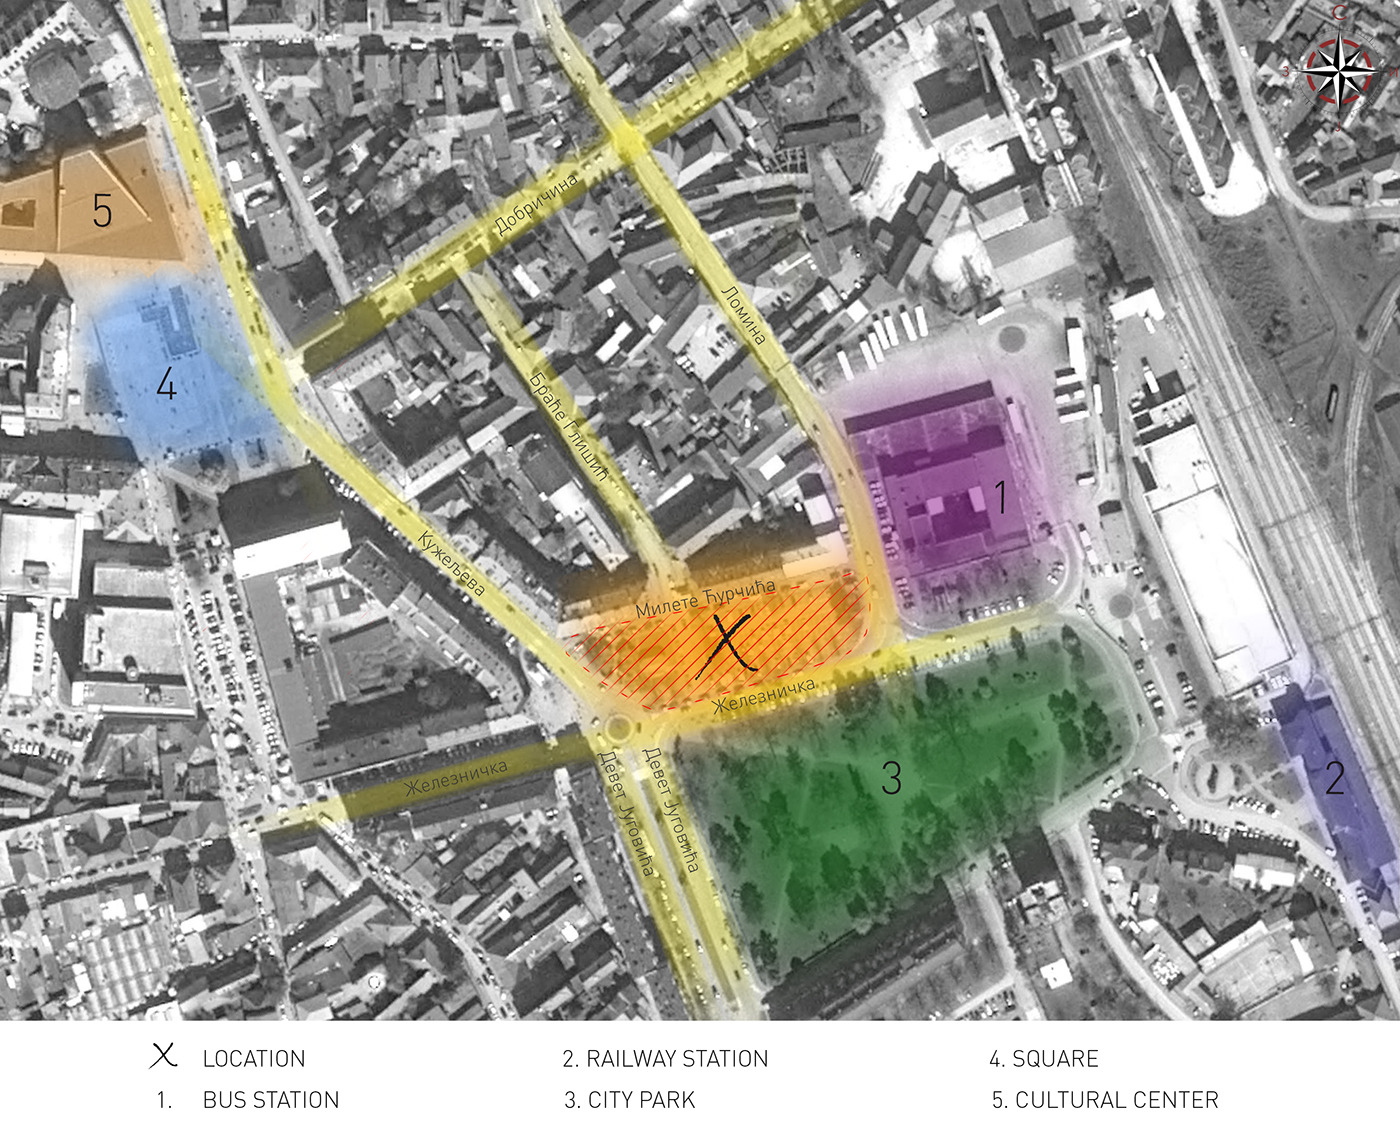
Task: Select number 5 on the orange cultural center
Action: click(102, 210)
